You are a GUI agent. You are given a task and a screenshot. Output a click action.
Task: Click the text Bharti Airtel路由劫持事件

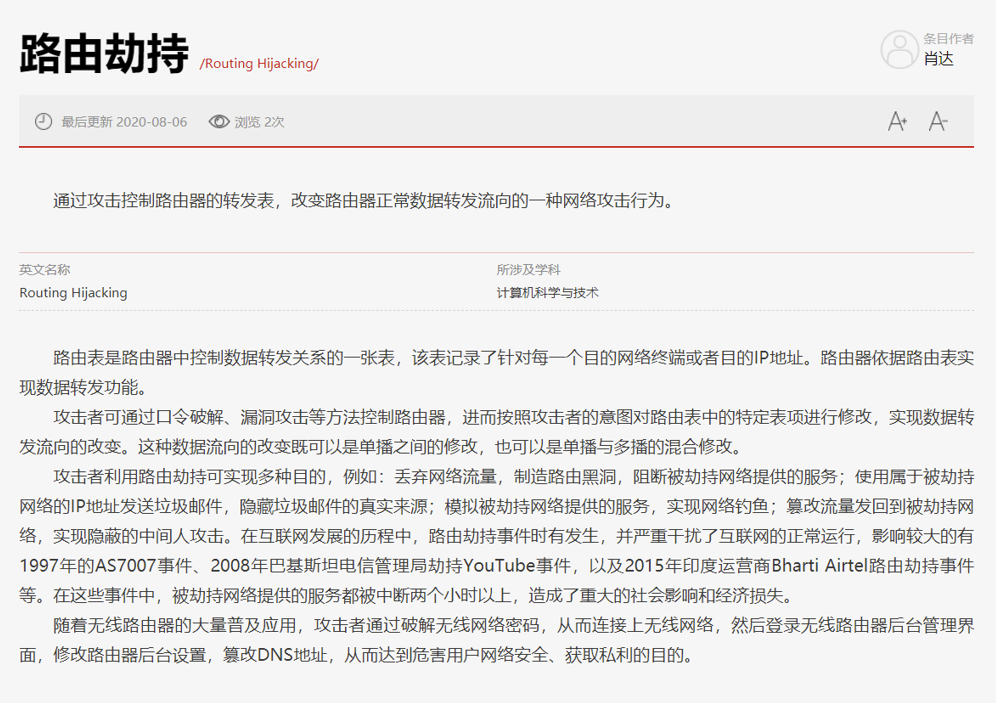[x=873, y=566]
